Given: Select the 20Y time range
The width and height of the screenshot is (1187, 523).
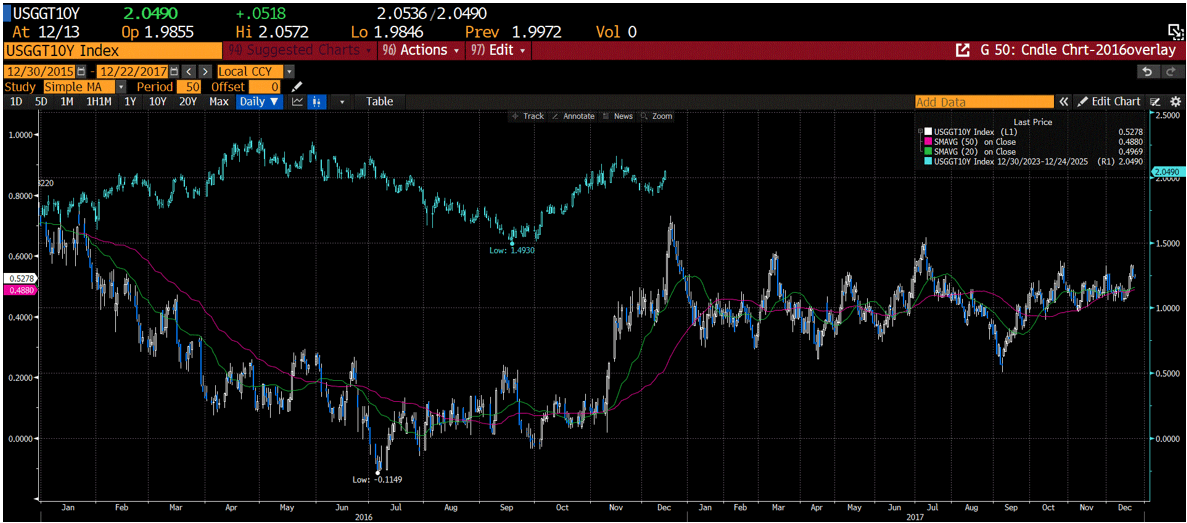Looking at the screenshot, I should [x=188, y=101].
